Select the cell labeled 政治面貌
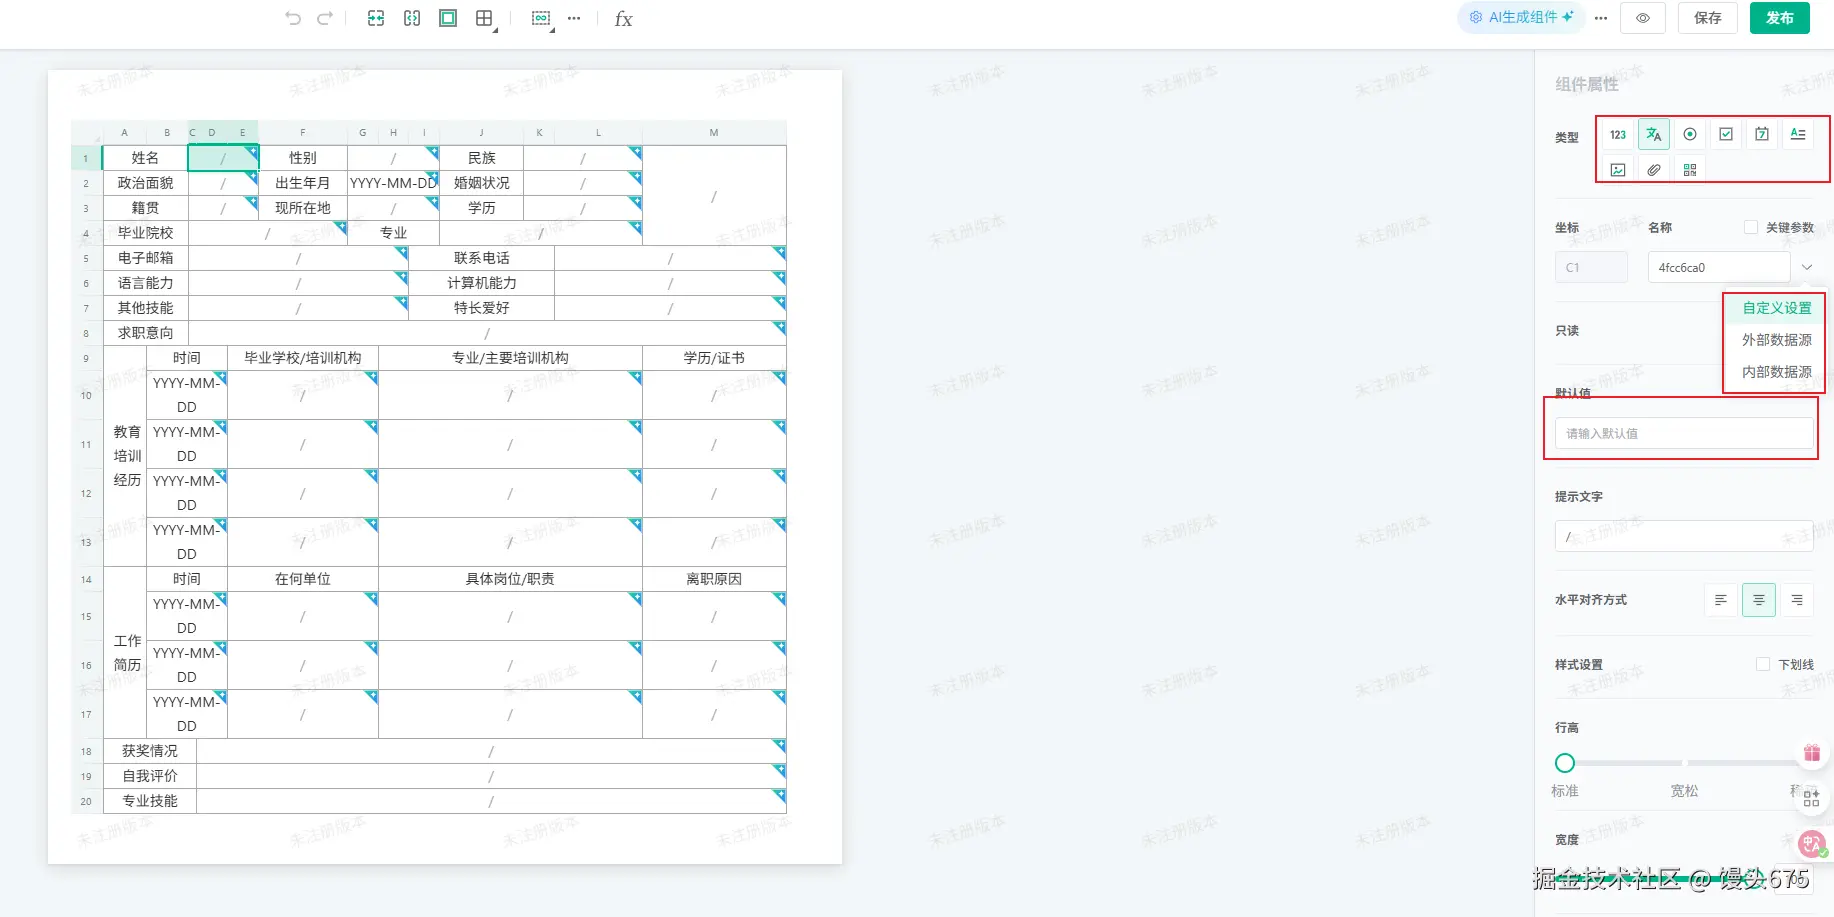 tap(145, 183)
